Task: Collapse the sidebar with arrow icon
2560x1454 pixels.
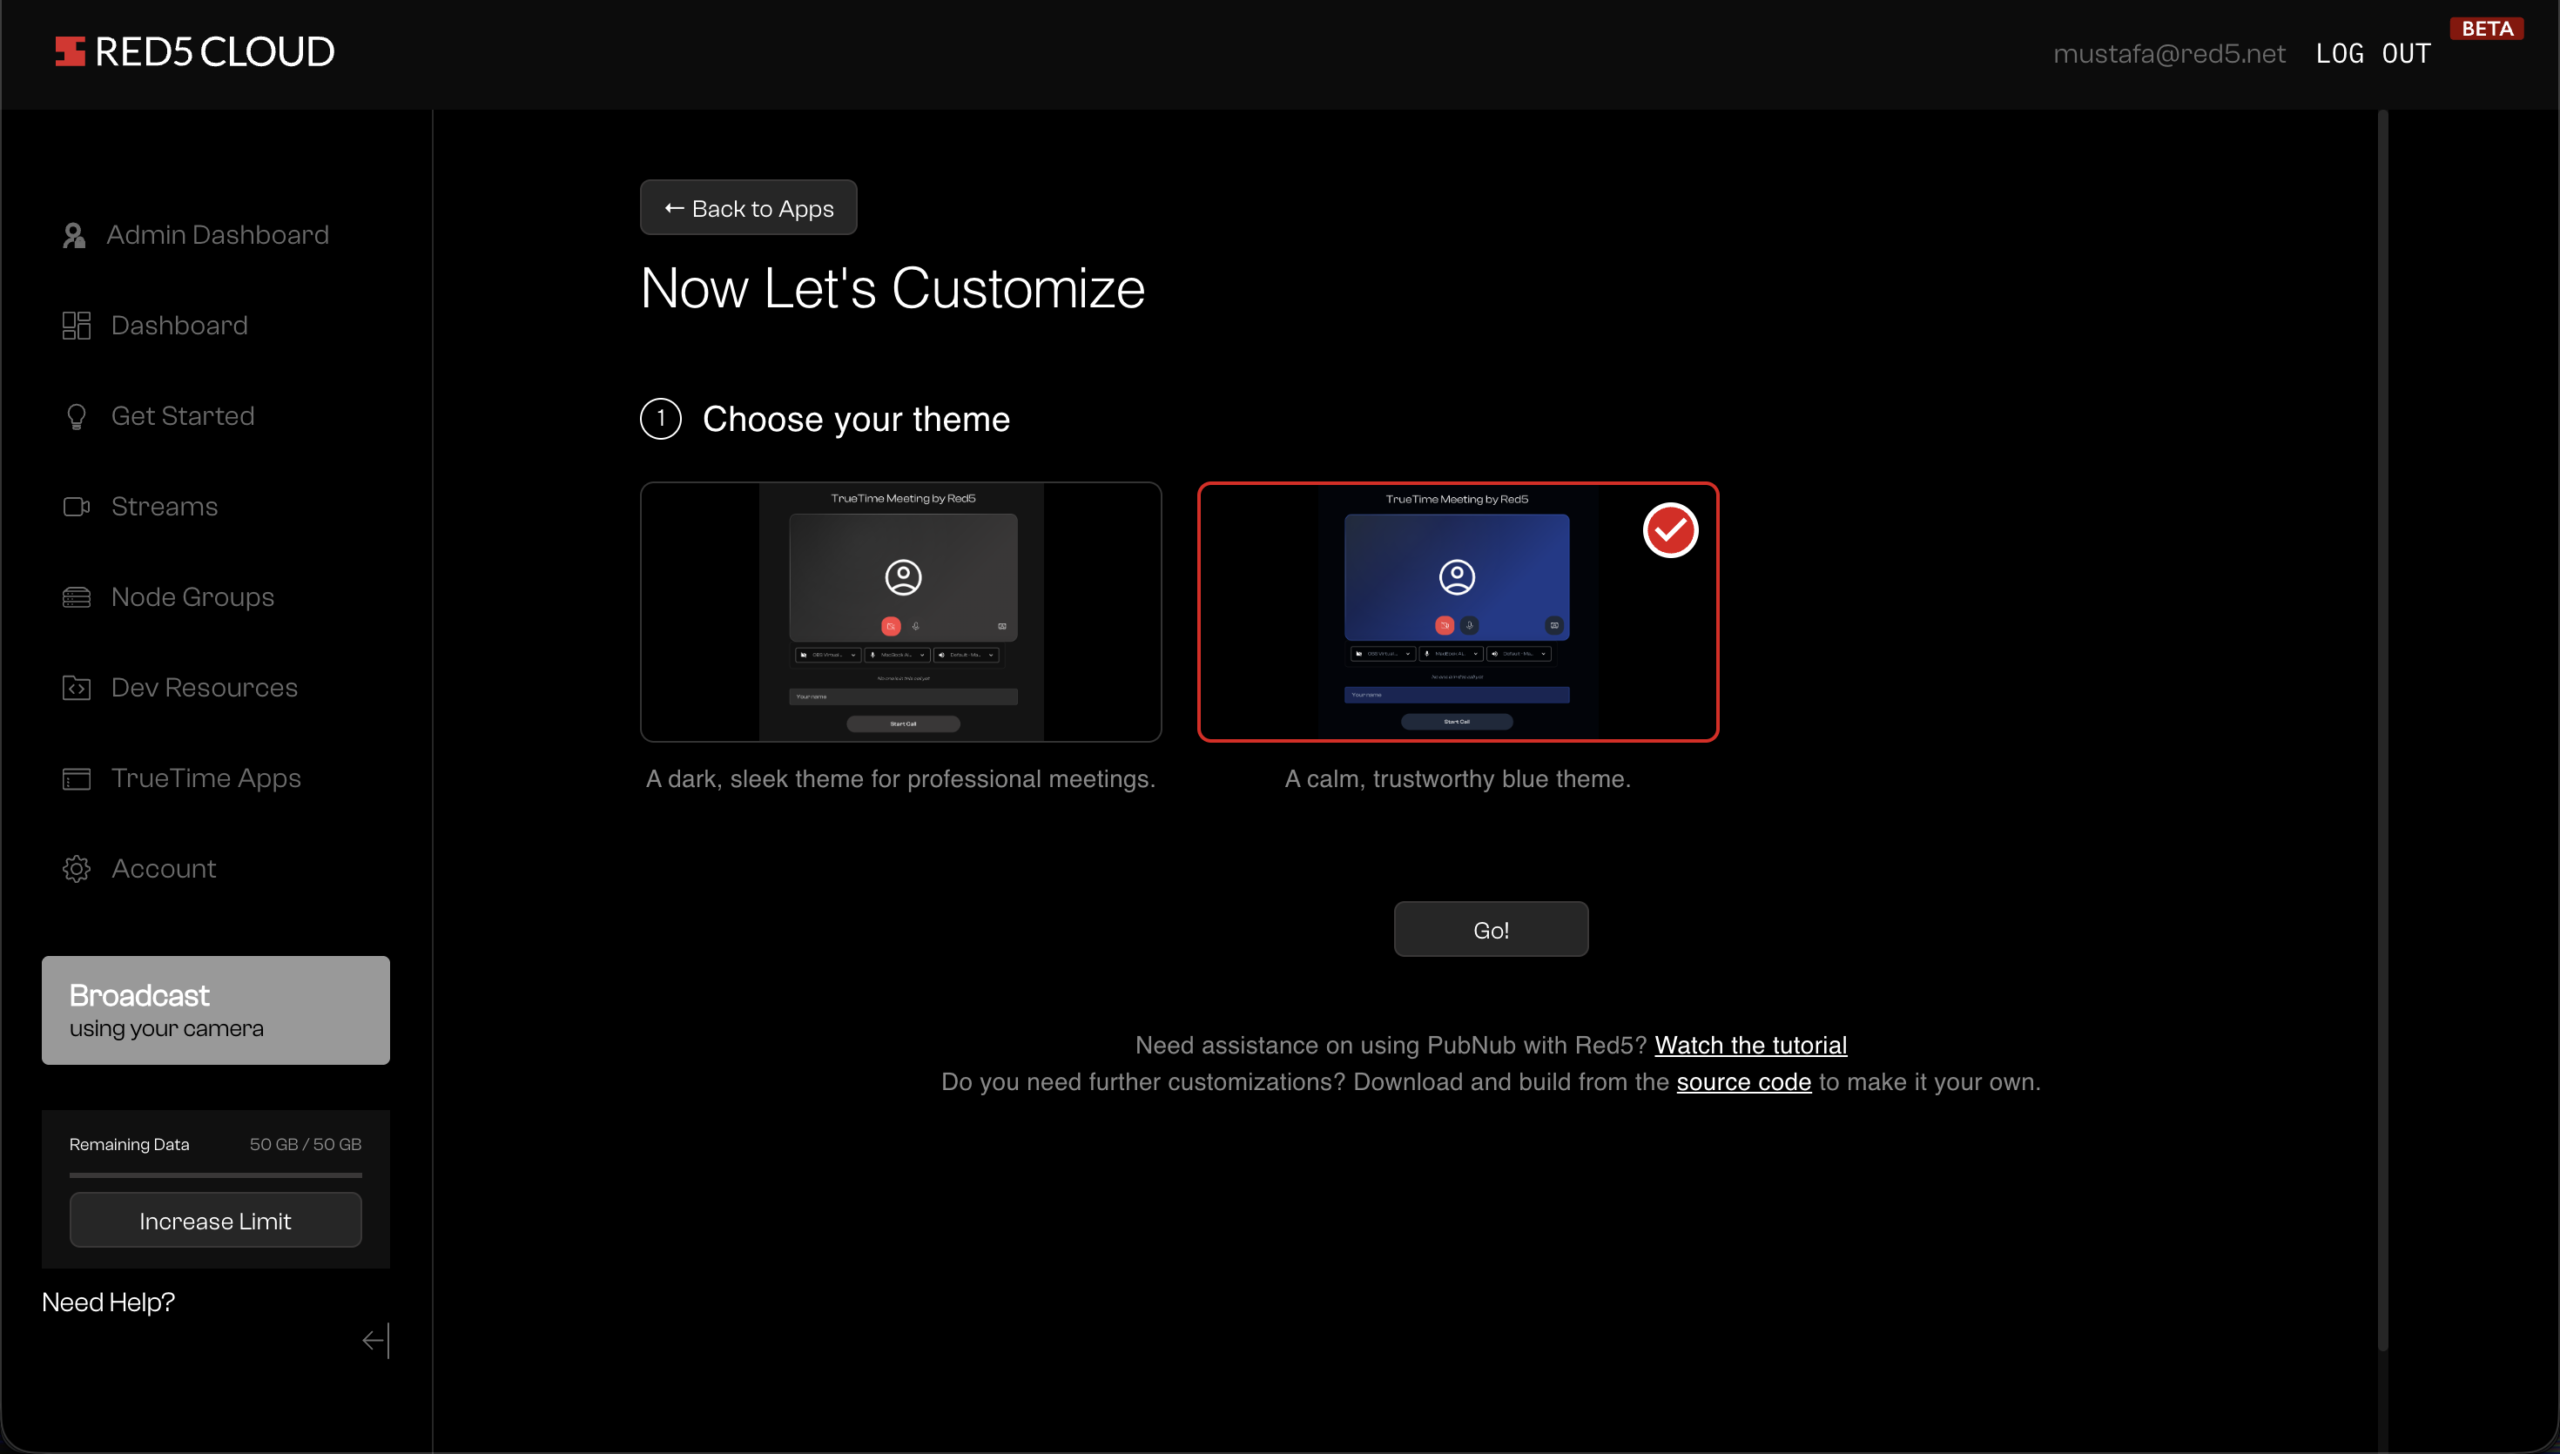Action: (376, 1341)
